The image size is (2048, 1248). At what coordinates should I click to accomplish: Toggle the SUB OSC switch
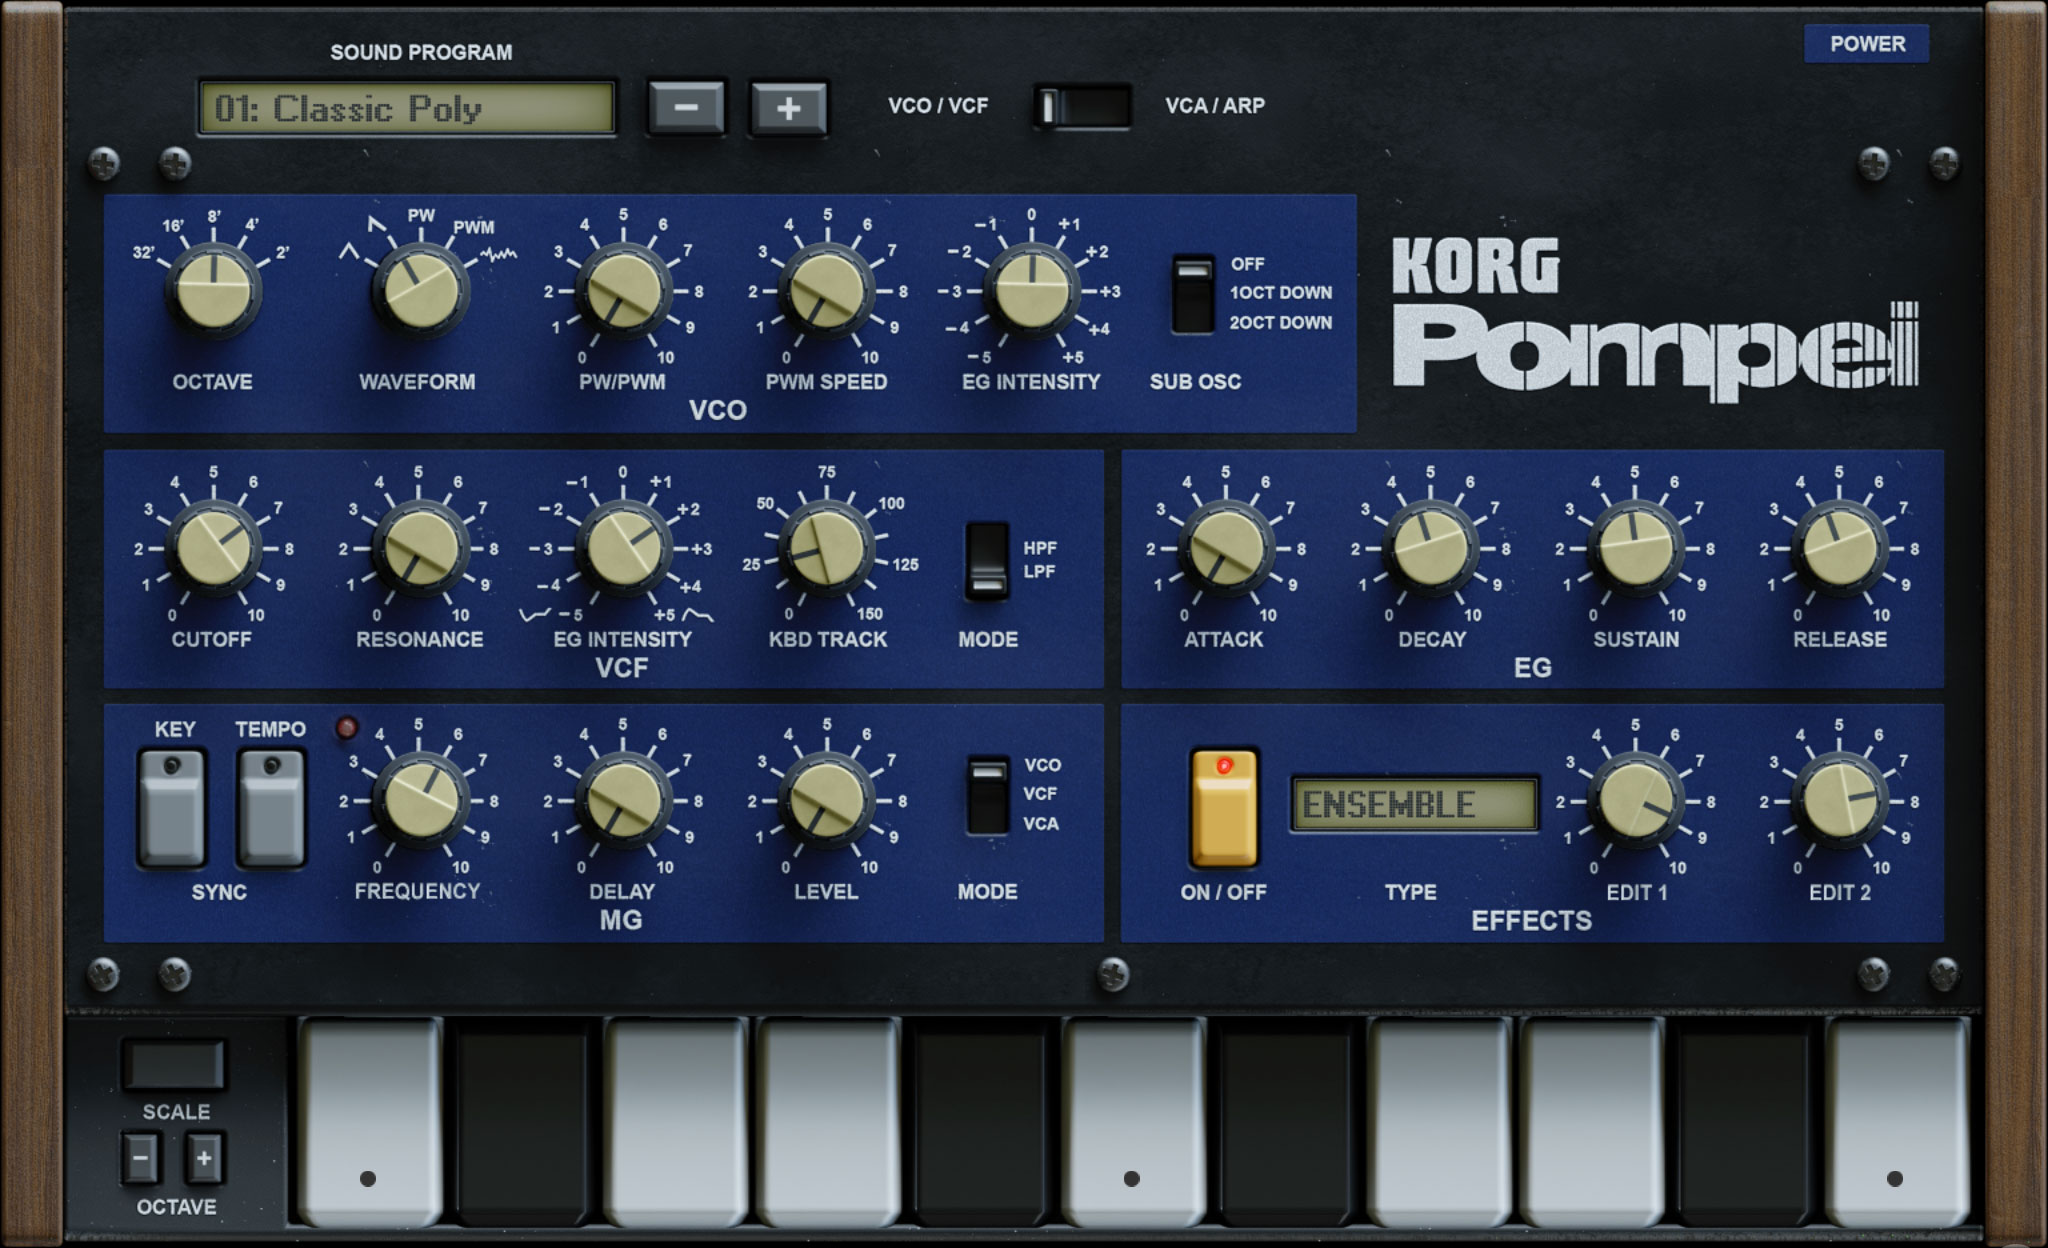pos(1193,294)
